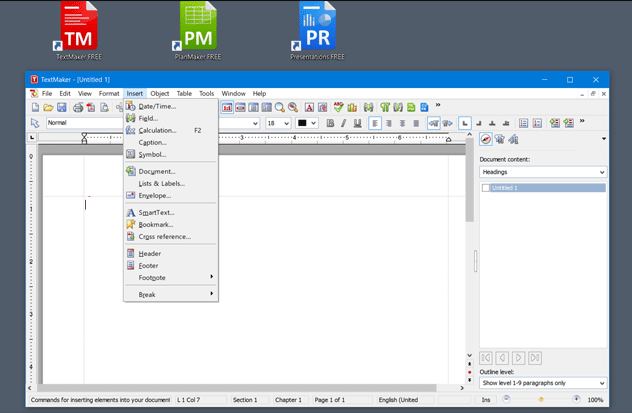Toggle italic formatting
The width and height of the screenshot is (632, 413).
tap(343, 123)
